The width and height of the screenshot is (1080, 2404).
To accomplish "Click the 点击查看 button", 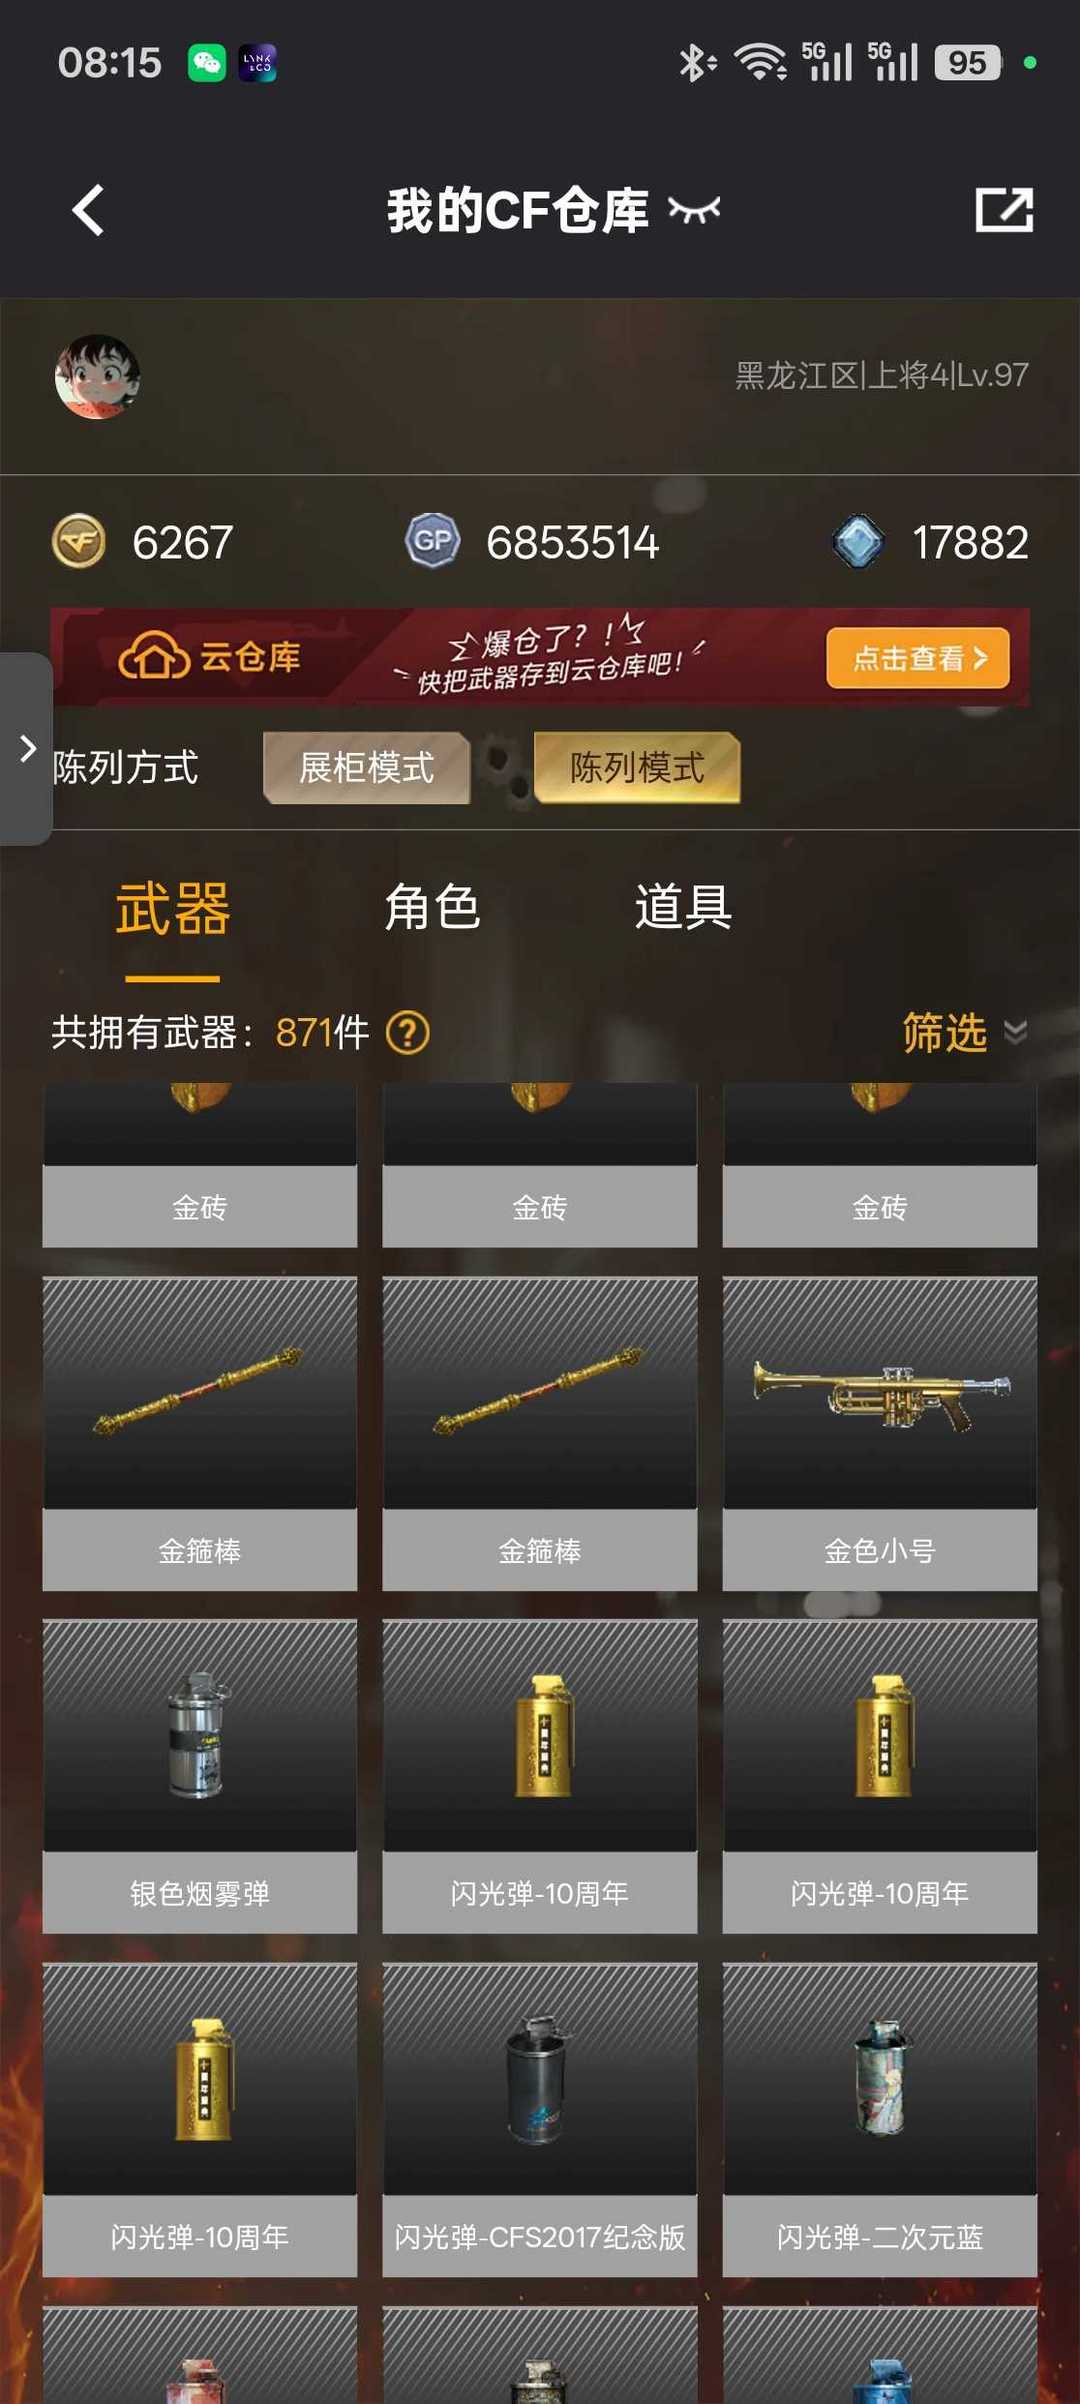I will [x=918, y=658].
